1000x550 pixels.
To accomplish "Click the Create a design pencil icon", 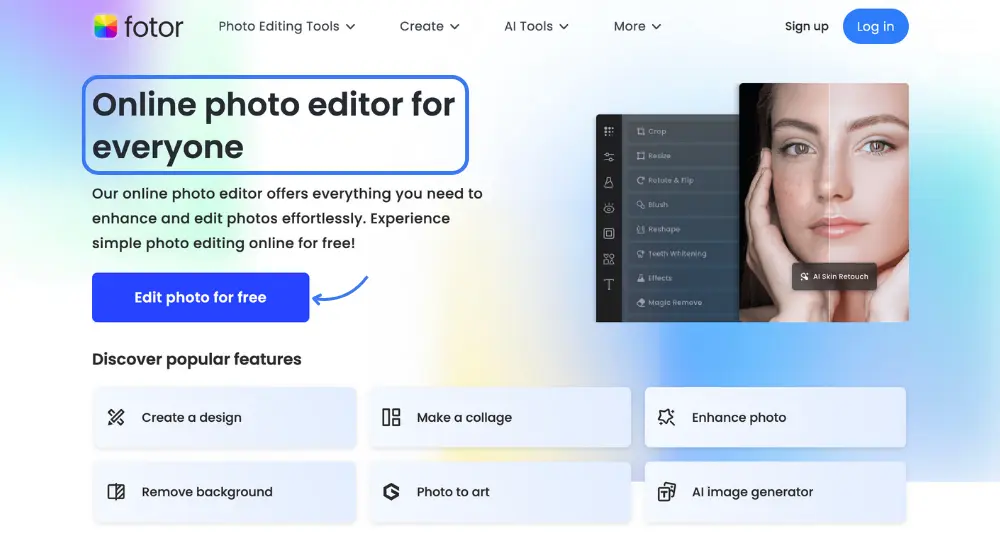I will 116,417.
